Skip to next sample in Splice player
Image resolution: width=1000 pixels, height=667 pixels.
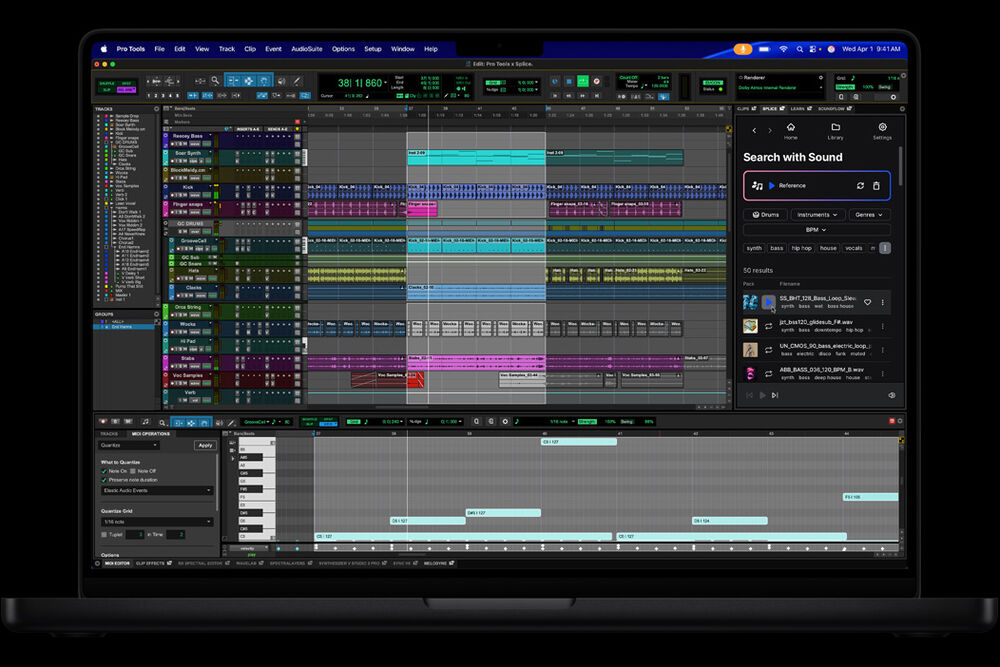point(775,395)
